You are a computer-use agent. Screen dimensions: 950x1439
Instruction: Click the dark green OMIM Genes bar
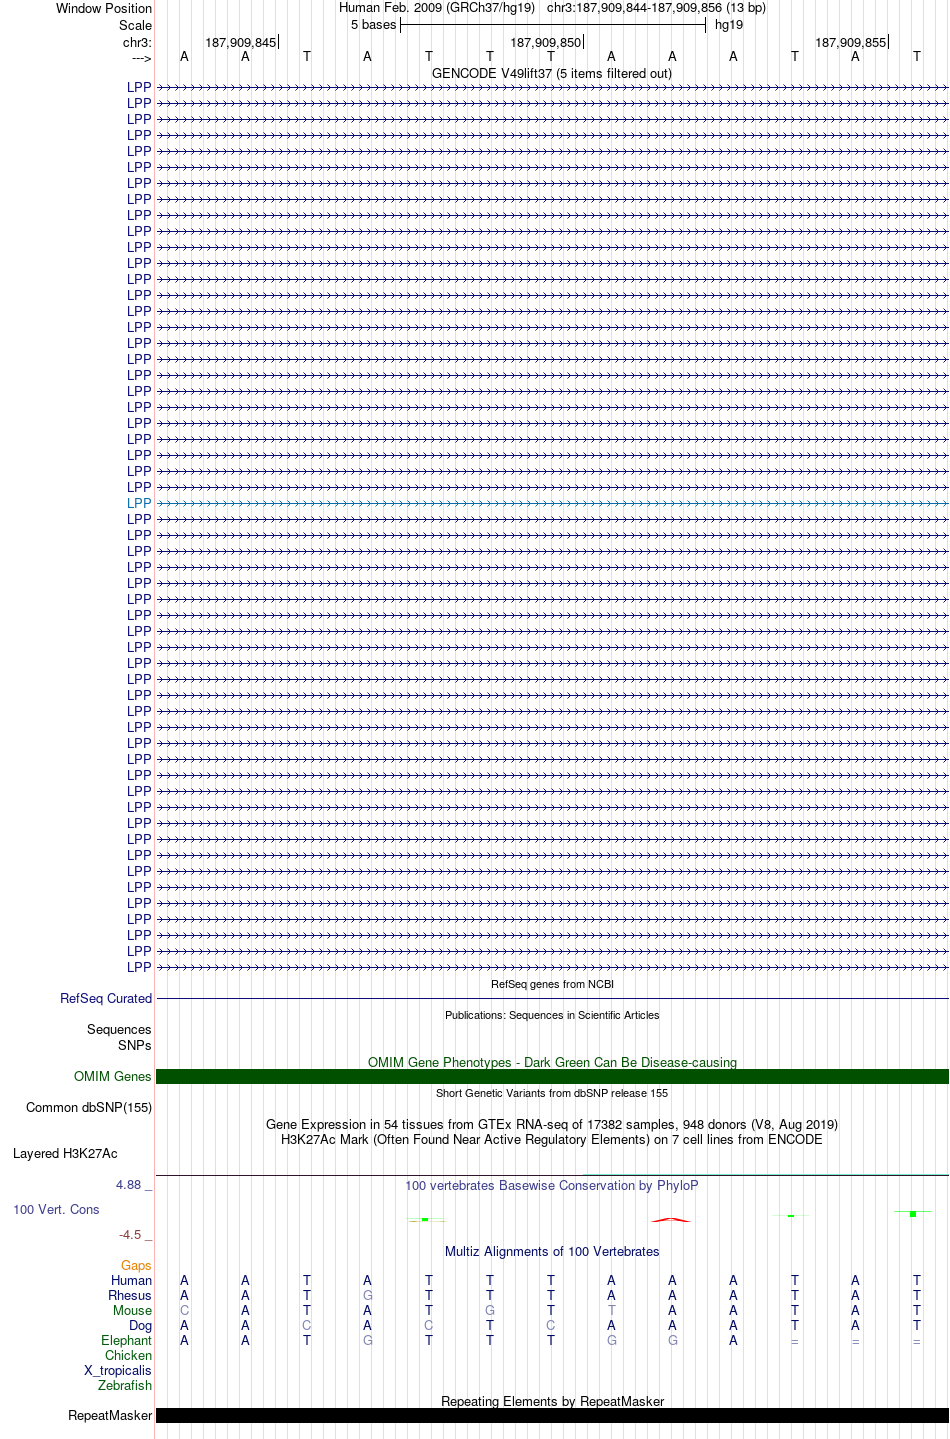point(552,1076)
